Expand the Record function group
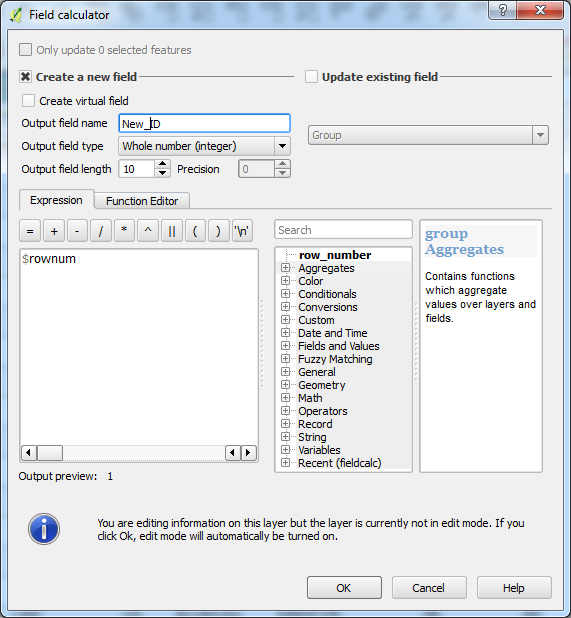 285,424
